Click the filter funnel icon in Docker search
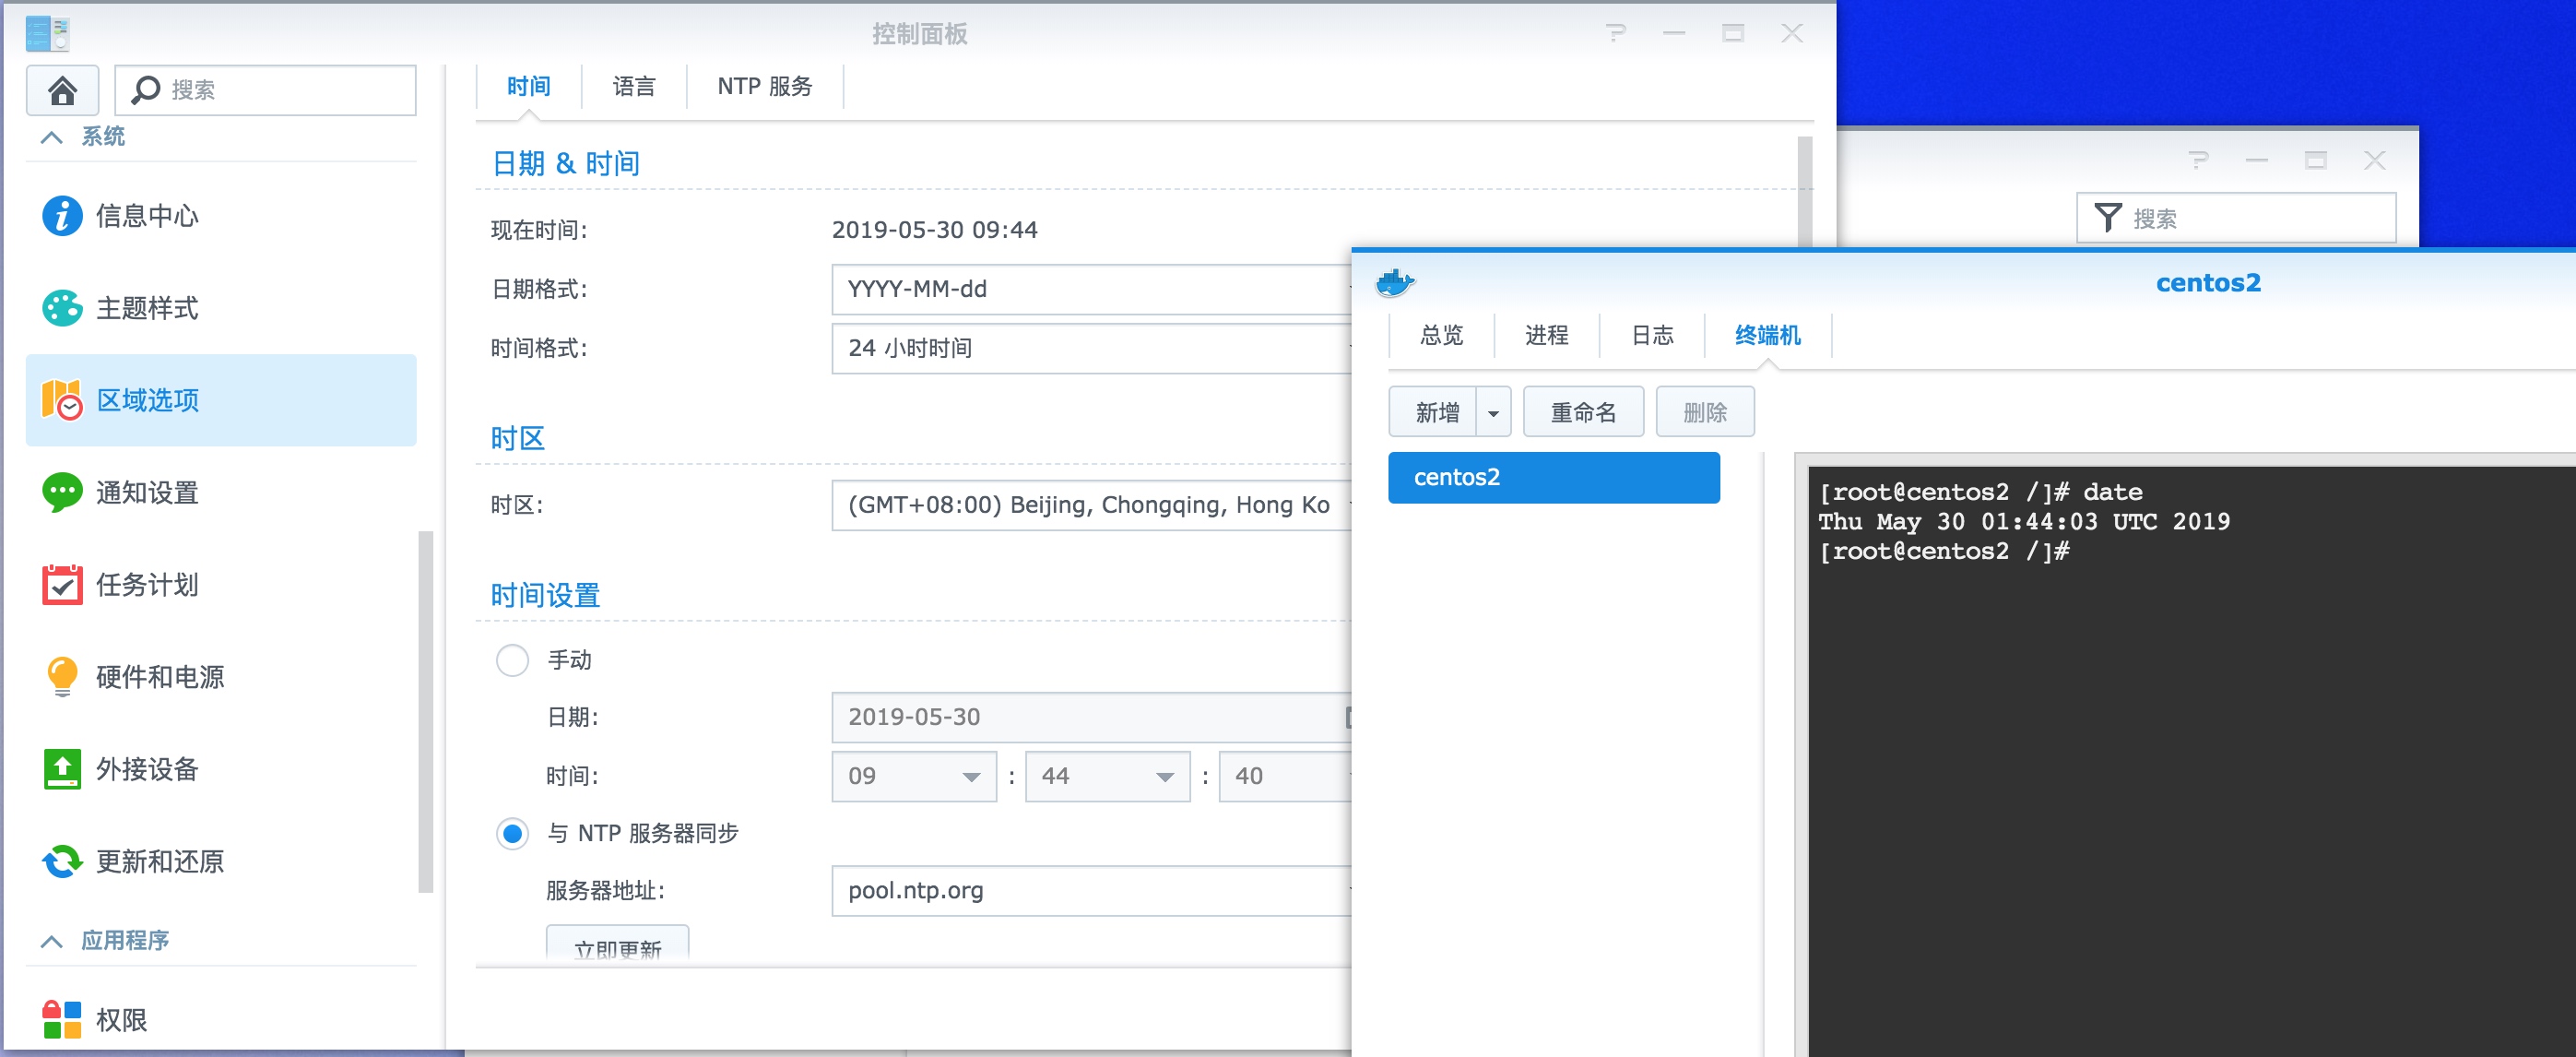This screenshot has height=1057, width=2576. [x=2108, y=218]
